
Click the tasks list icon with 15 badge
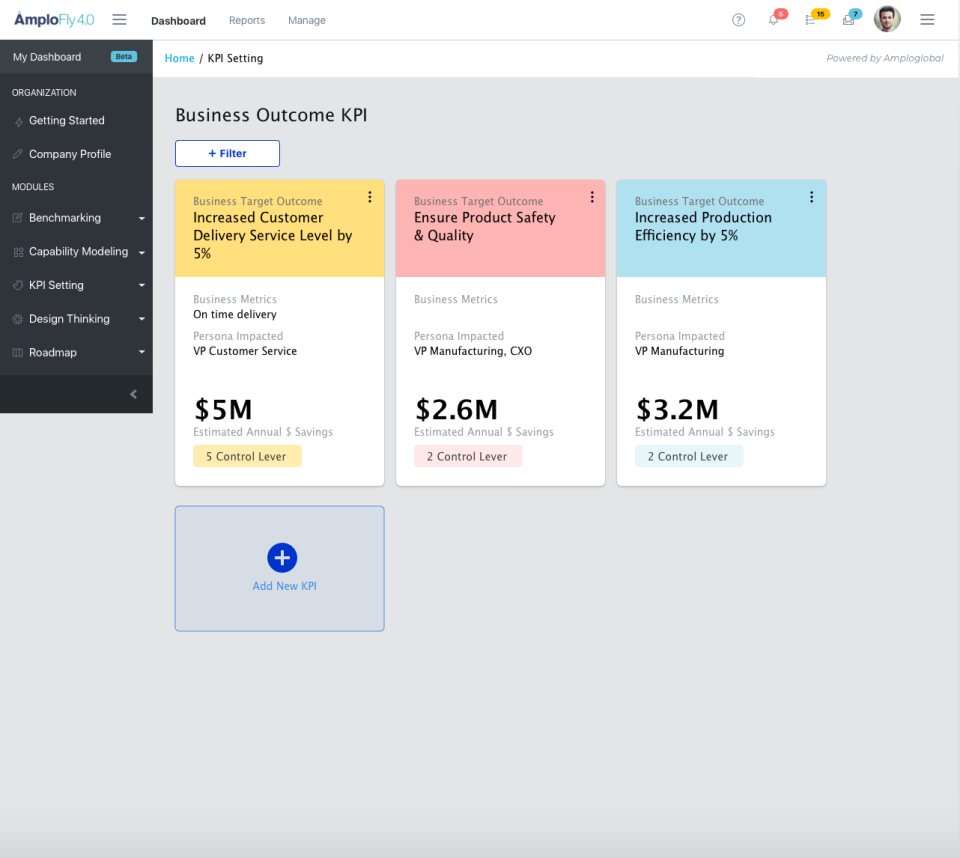click(x=812, y=20)
